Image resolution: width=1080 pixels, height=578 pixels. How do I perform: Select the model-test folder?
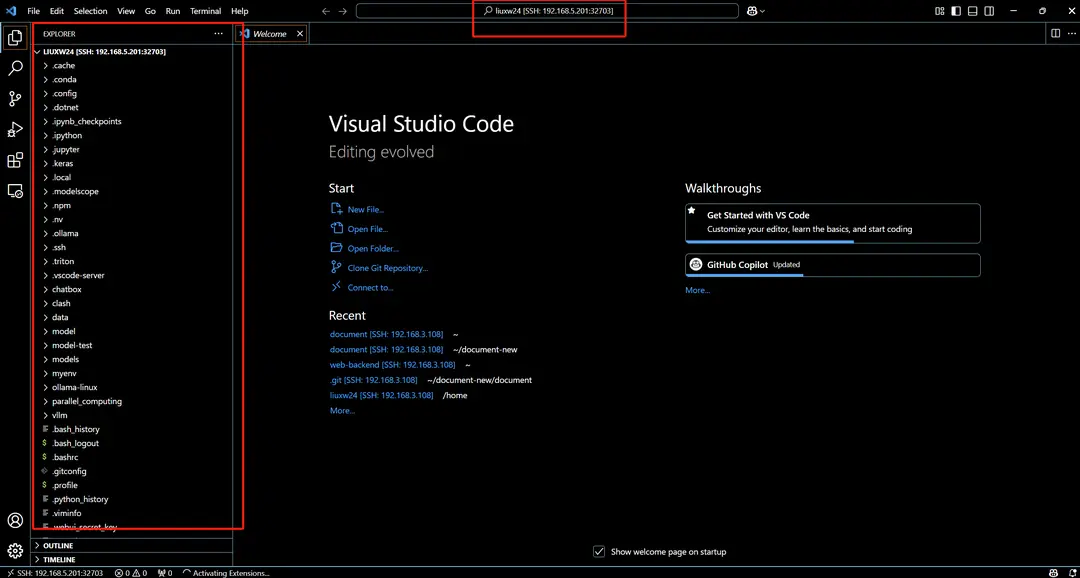[x=133, y=345]
